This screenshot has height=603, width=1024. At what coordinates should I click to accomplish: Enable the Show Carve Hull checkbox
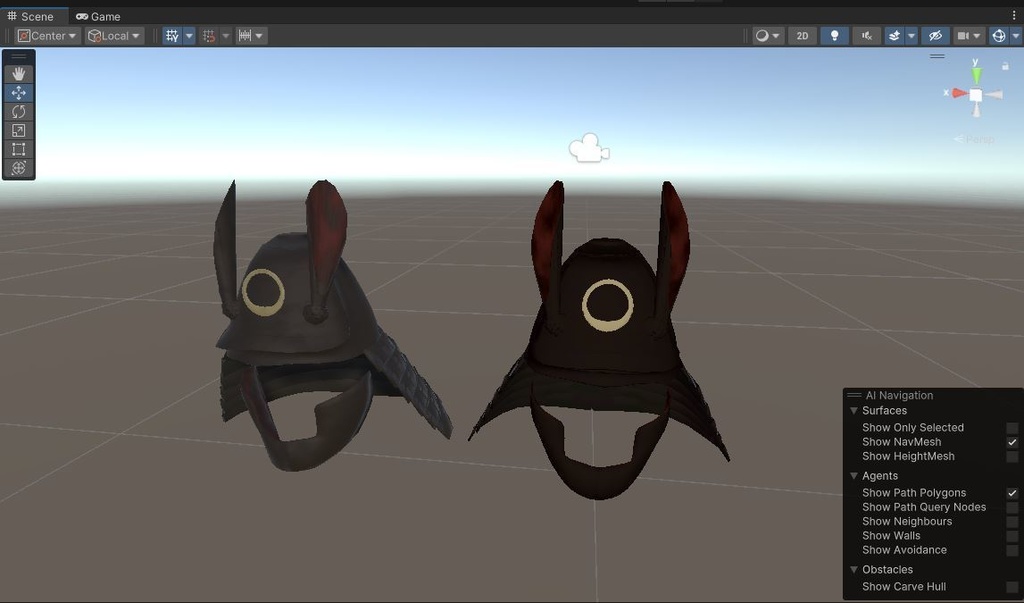1012,587
